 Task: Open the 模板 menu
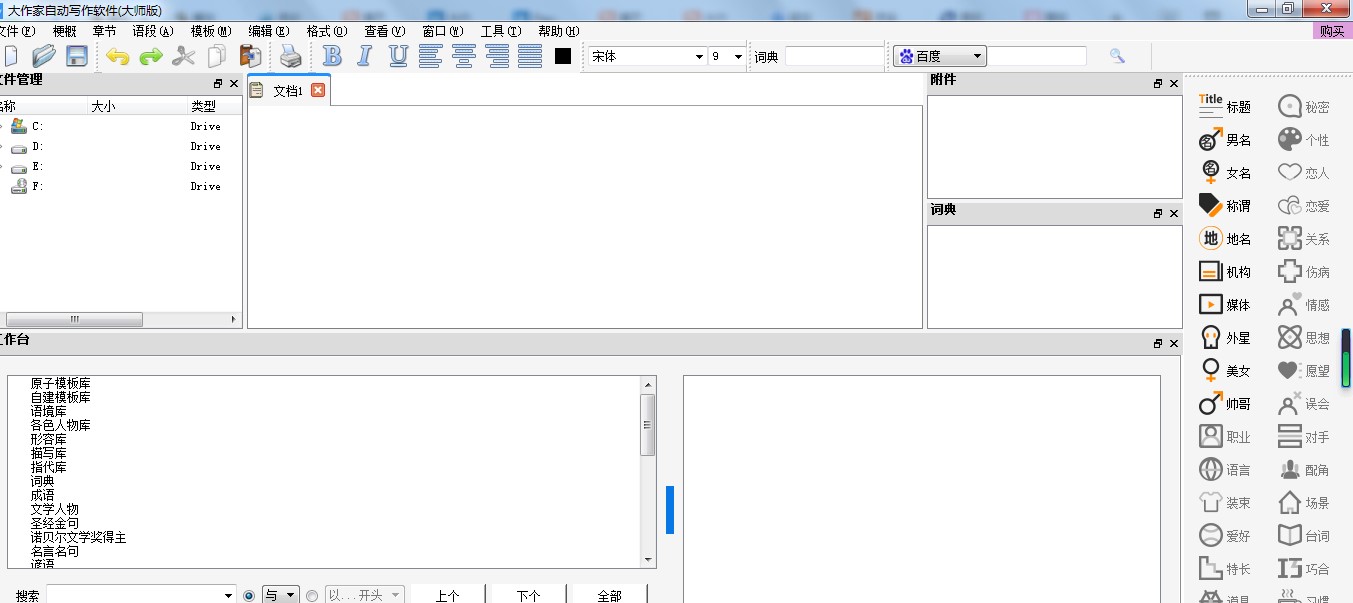click(210, 31)
